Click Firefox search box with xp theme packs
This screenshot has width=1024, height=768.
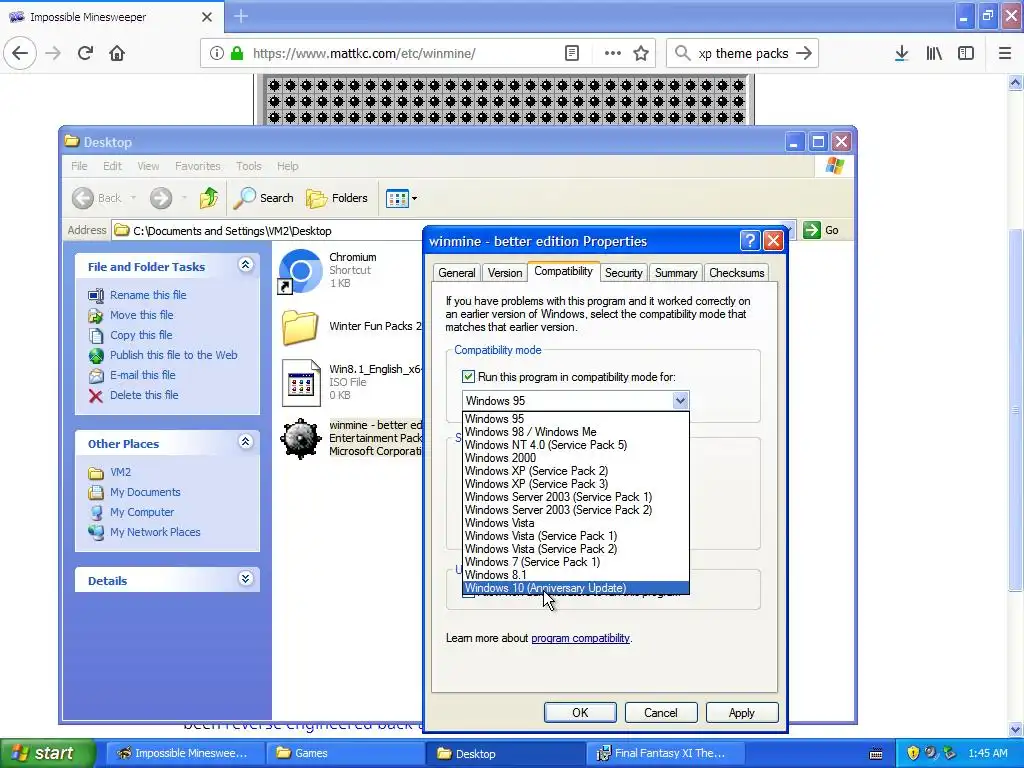click(743, 53)
